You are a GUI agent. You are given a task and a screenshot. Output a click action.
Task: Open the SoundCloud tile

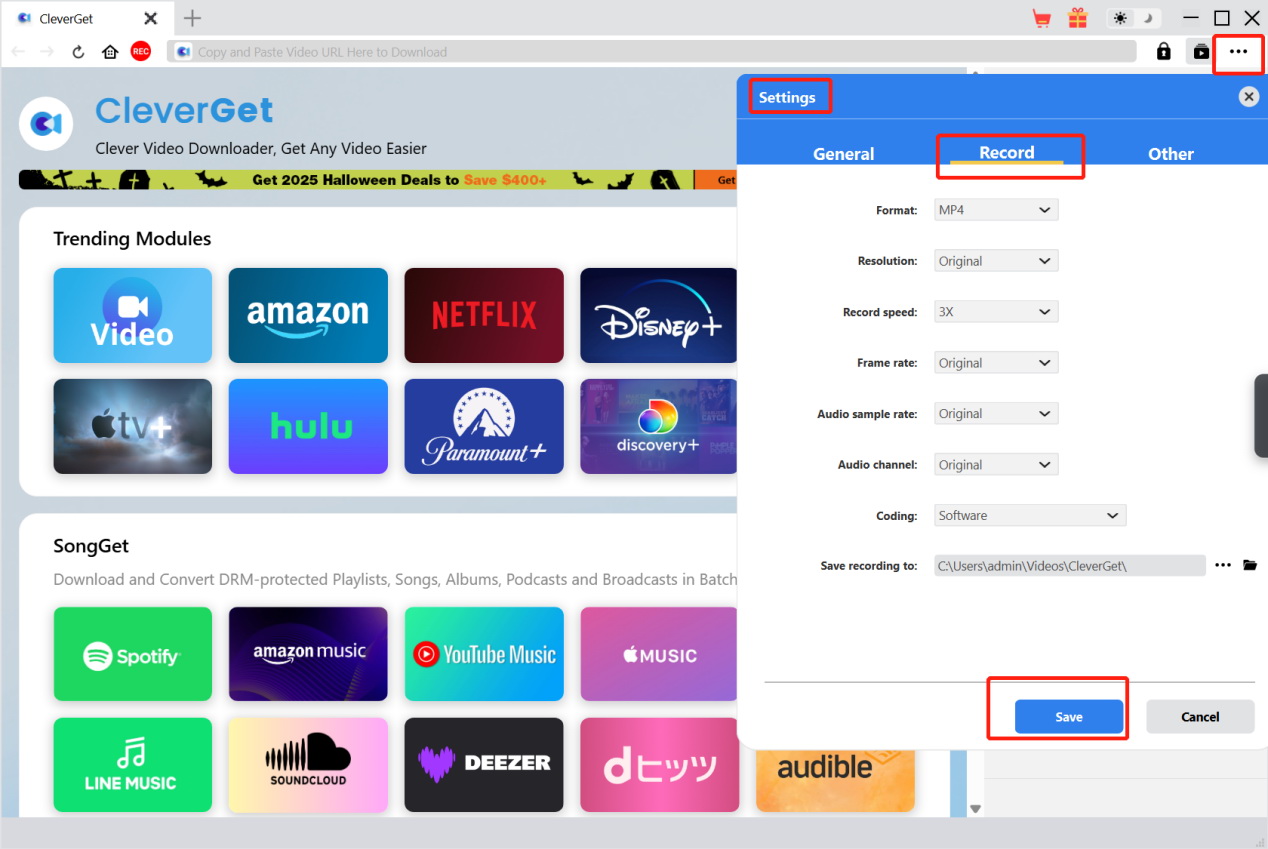(308, 764)
